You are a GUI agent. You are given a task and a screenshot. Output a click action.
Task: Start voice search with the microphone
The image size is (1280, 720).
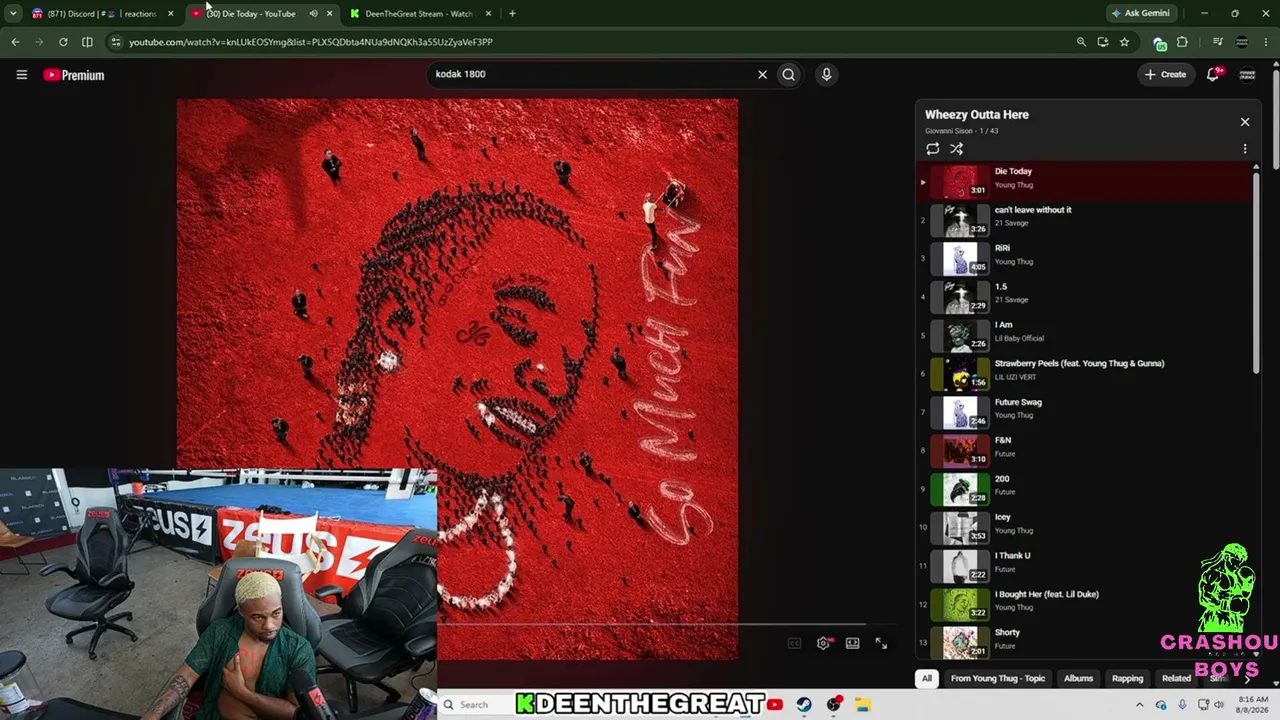(x=826, y=74)
